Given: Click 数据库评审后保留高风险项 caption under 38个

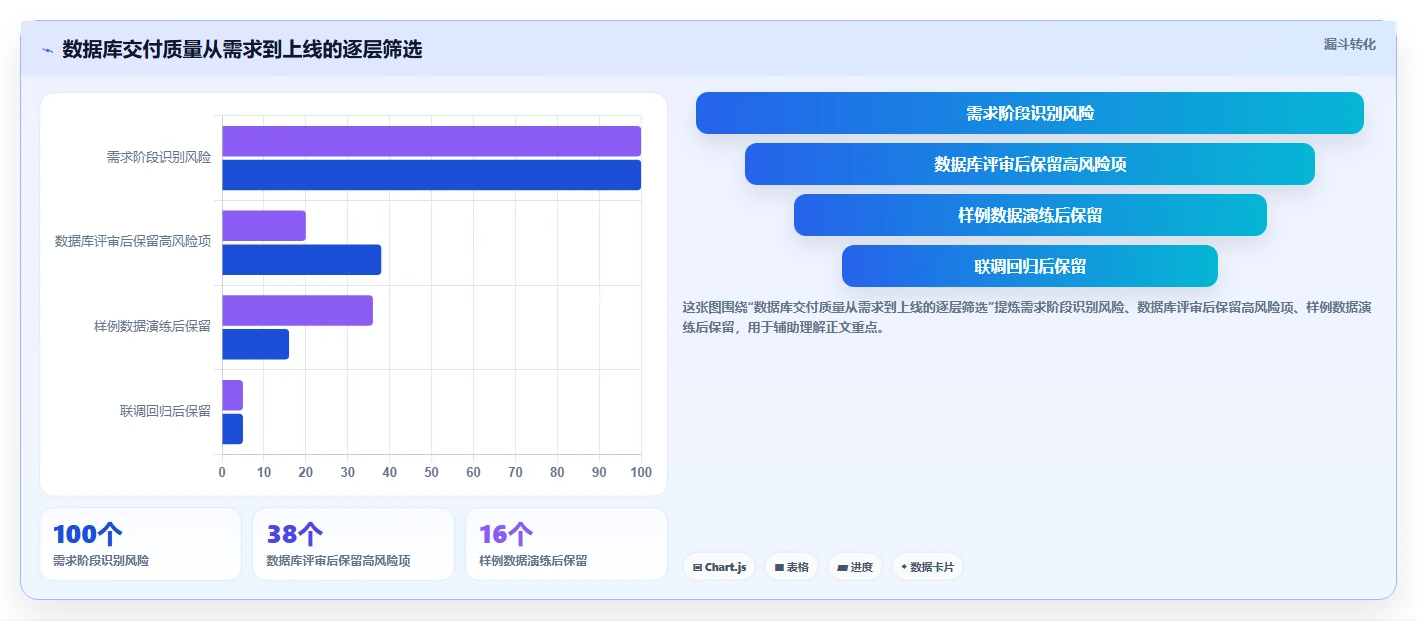Looking at the screenshot, I should tap(338, 561).
